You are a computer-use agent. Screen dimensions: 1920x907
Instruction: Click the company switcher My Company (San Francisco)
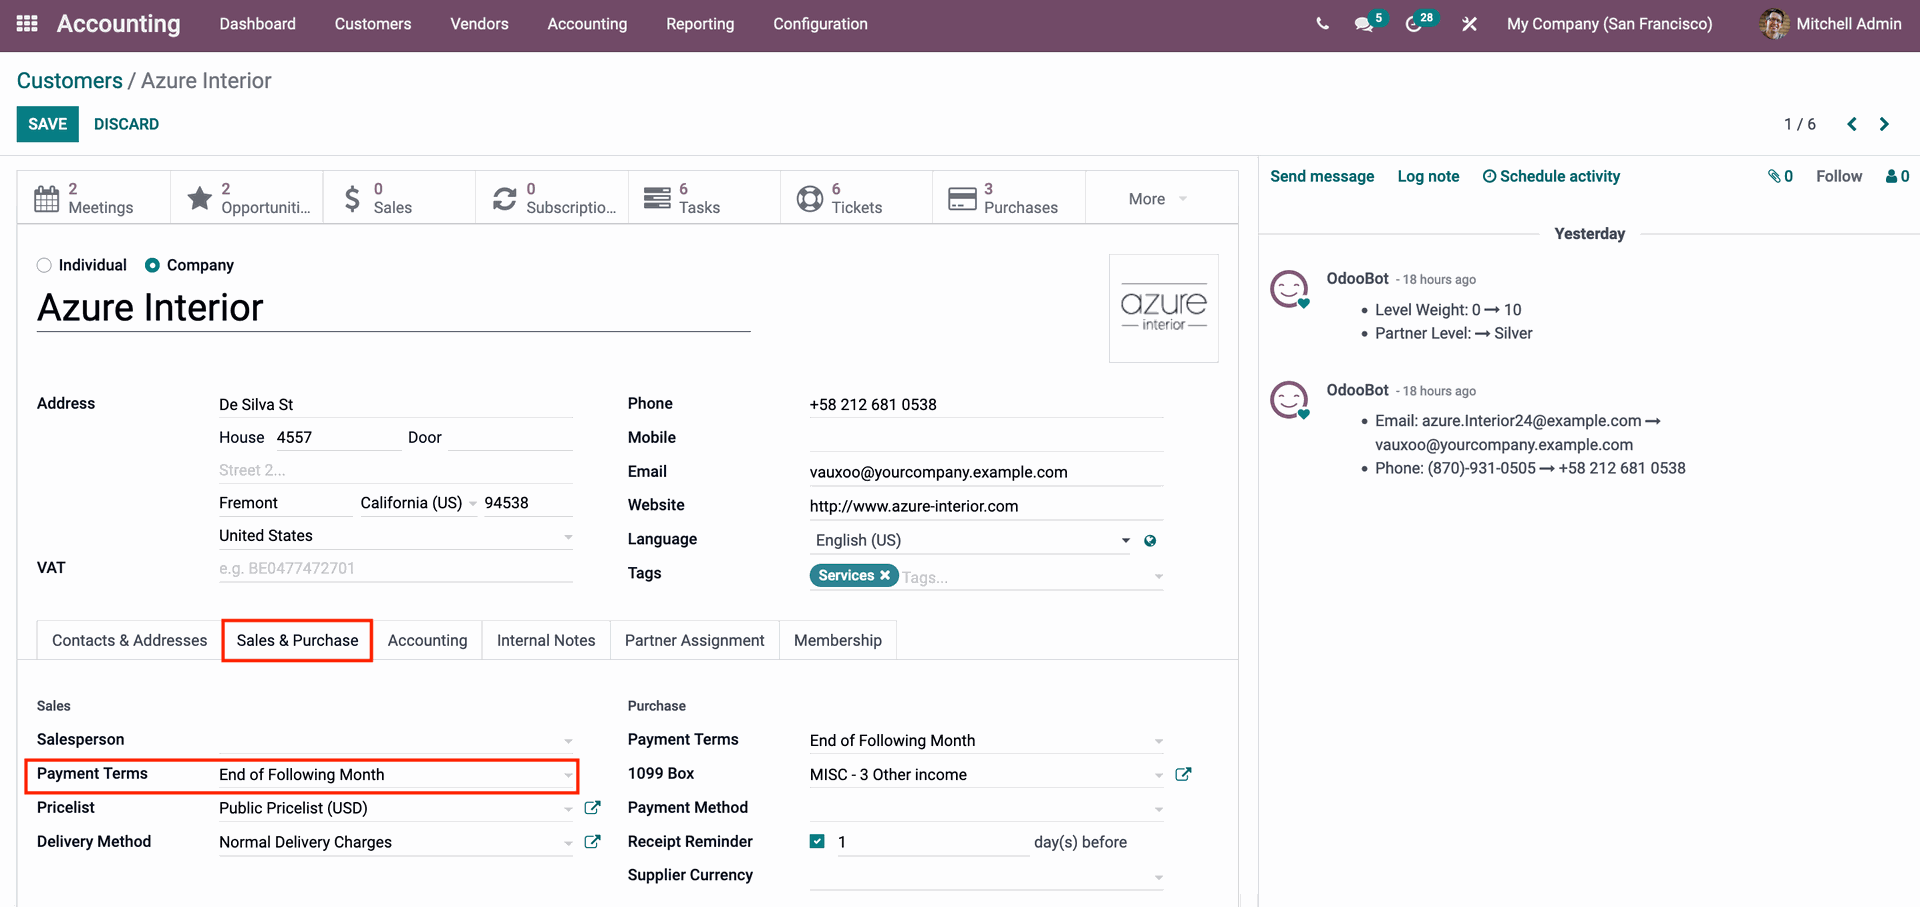coord(1609,24)
